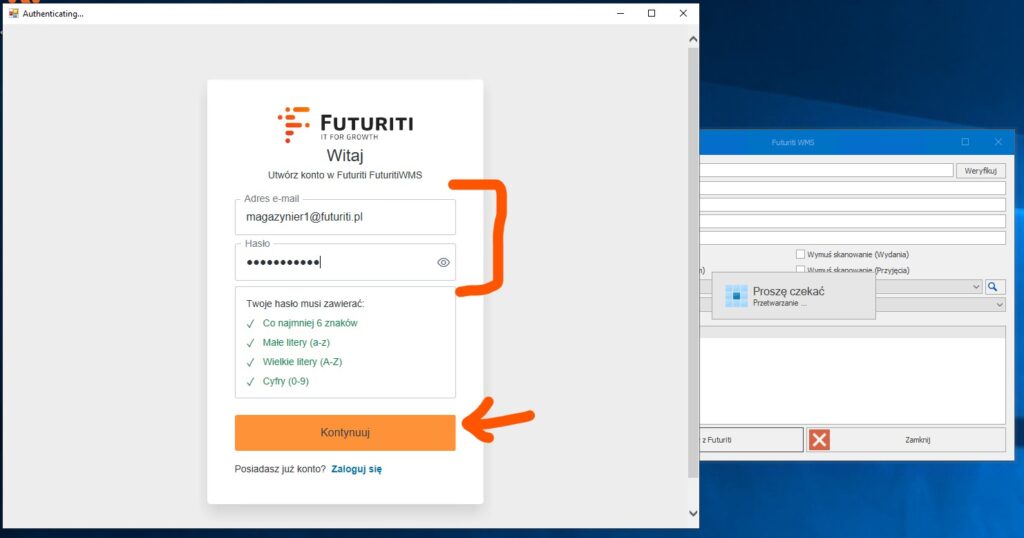
Task: Click the Futuriti logo
Action: (345, 124)
